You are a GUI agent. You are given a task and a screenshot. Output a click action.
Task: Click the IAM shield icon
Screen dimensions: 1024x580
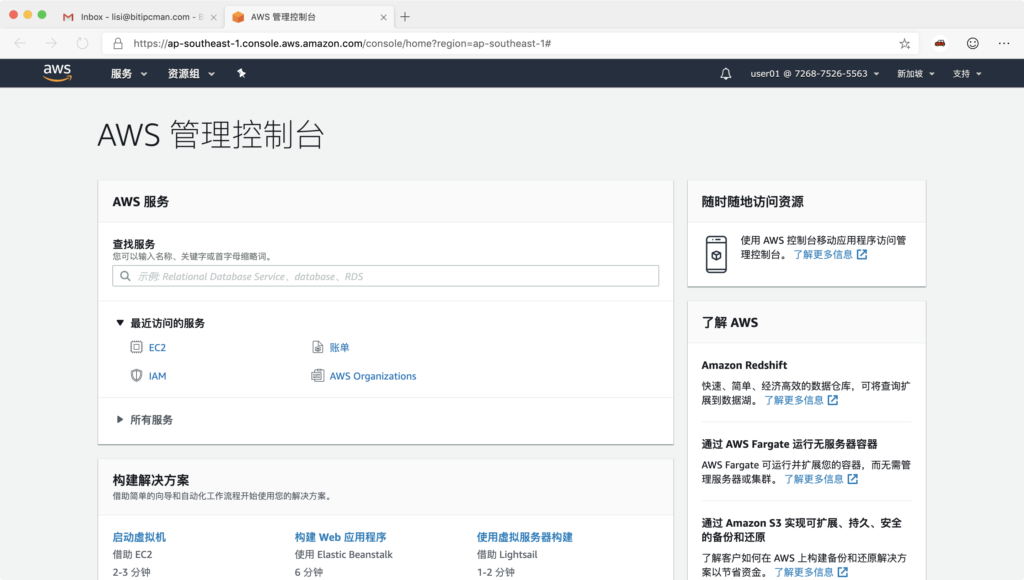(136, 376)
